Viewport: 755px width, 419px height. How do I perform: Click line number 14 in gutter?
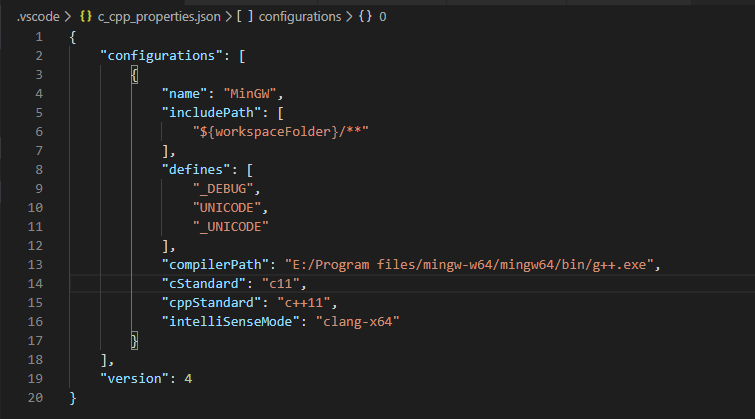[x=35, y=284]
